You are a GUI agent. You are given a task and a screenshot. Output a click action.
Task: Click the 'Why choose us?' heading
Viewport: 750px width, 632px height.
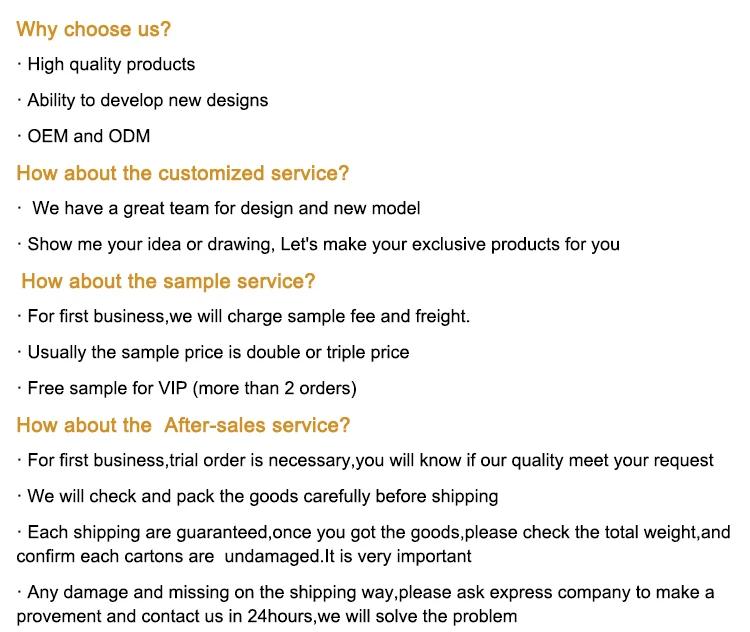(93, 29)
